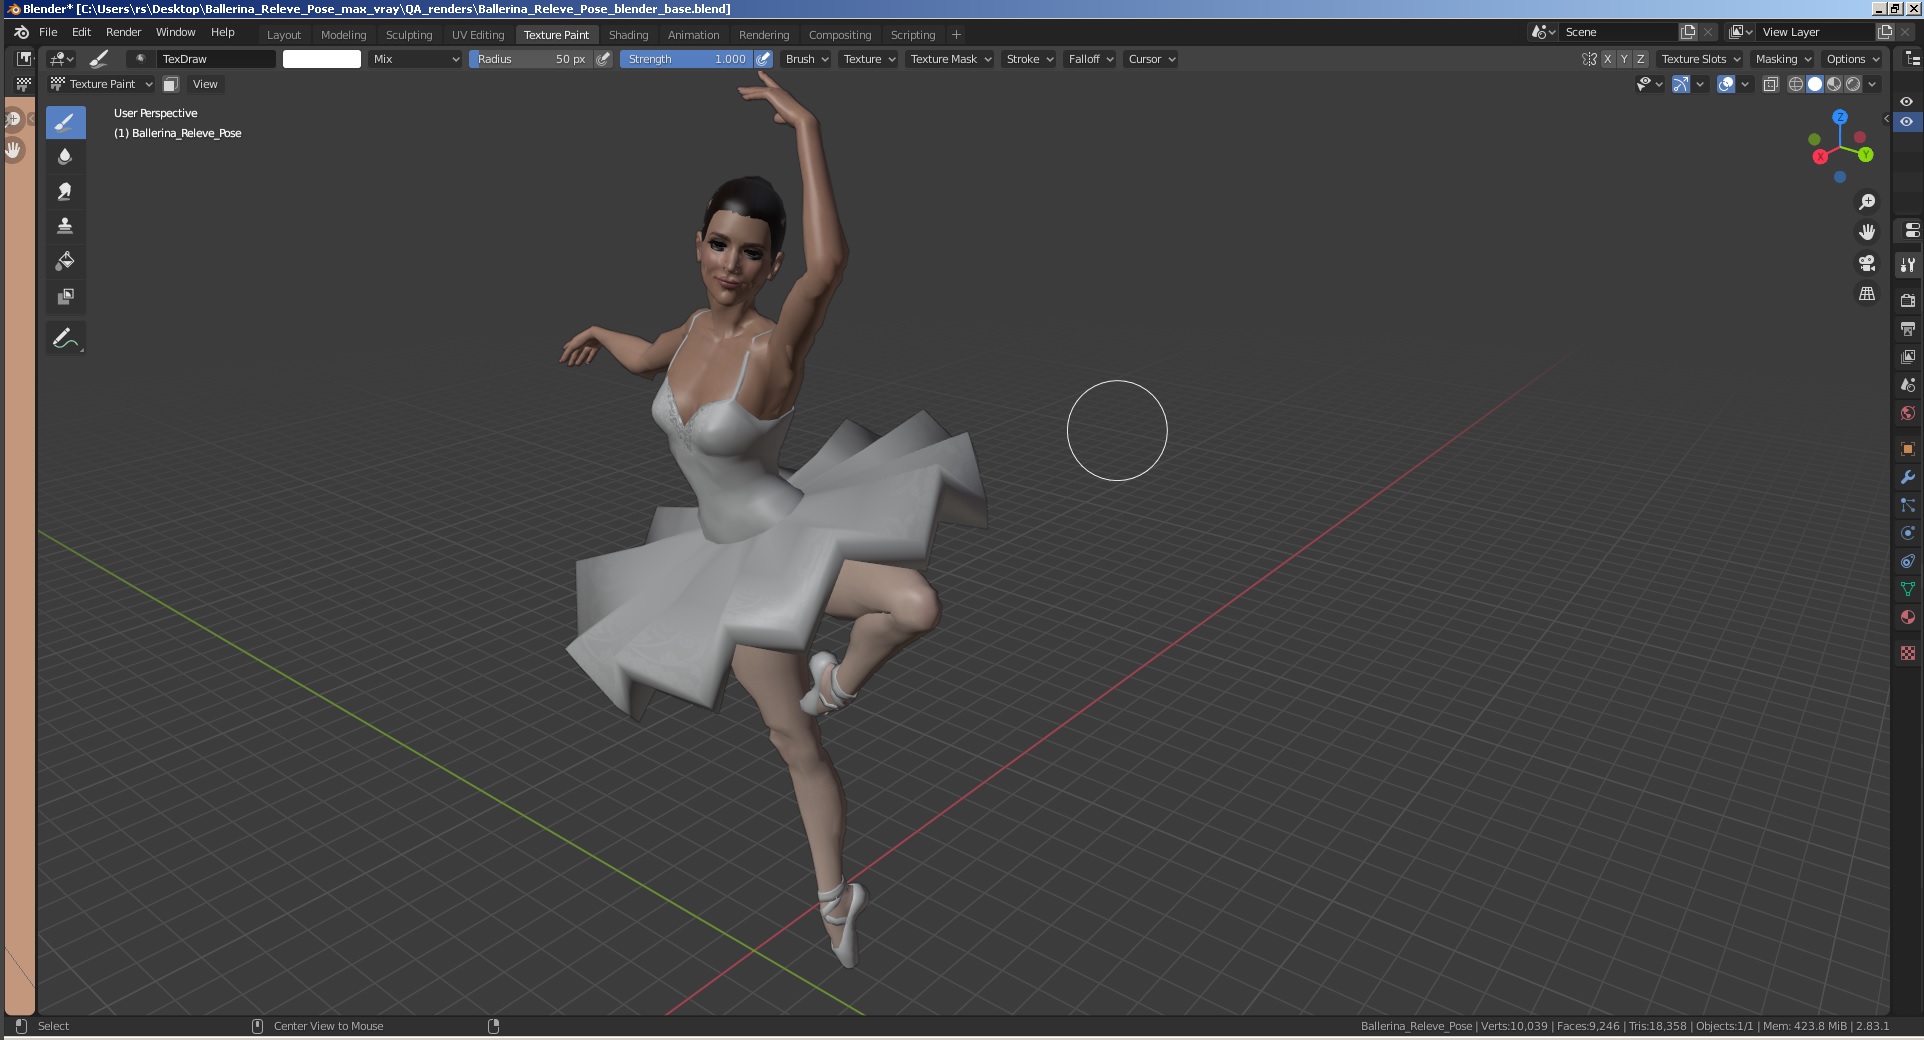Switch to the Sculpting workspace tab
The height and width of the screenshot is (1040, 1924).
click(409, 35)
